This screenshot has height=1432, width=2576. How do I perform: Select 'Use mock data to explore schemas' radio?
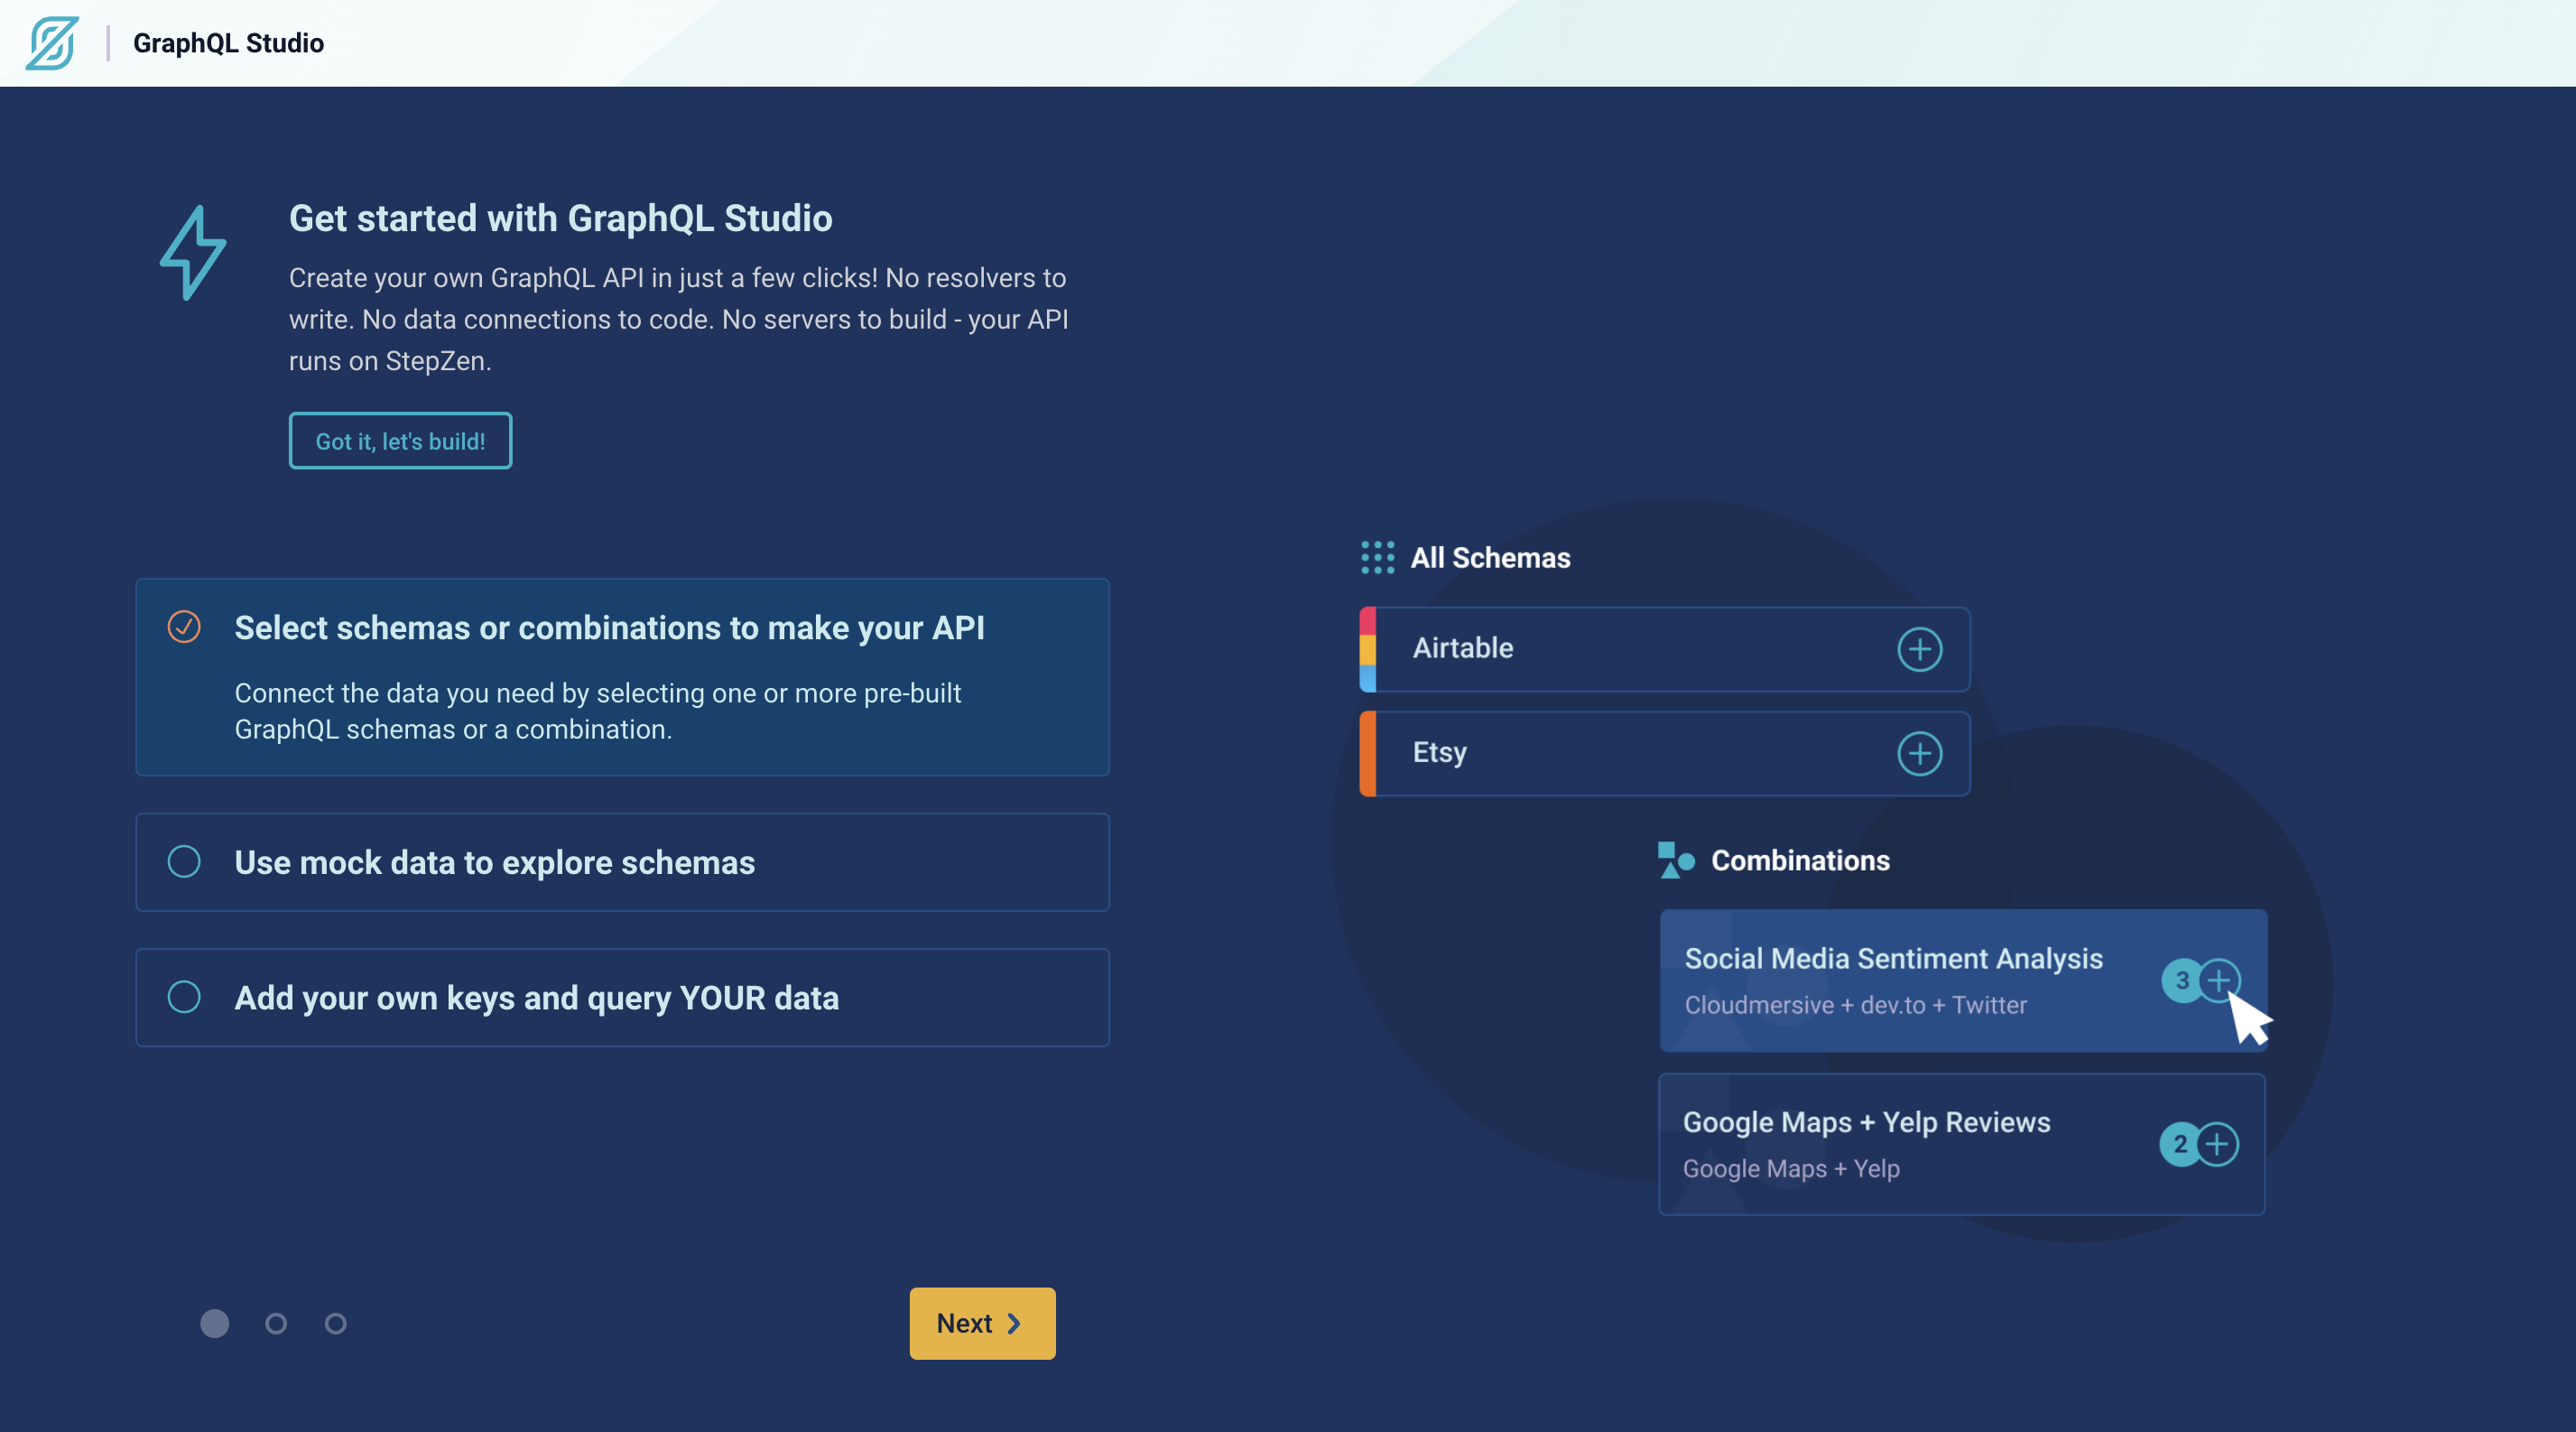pyautogui.click(x=184, y=862)
